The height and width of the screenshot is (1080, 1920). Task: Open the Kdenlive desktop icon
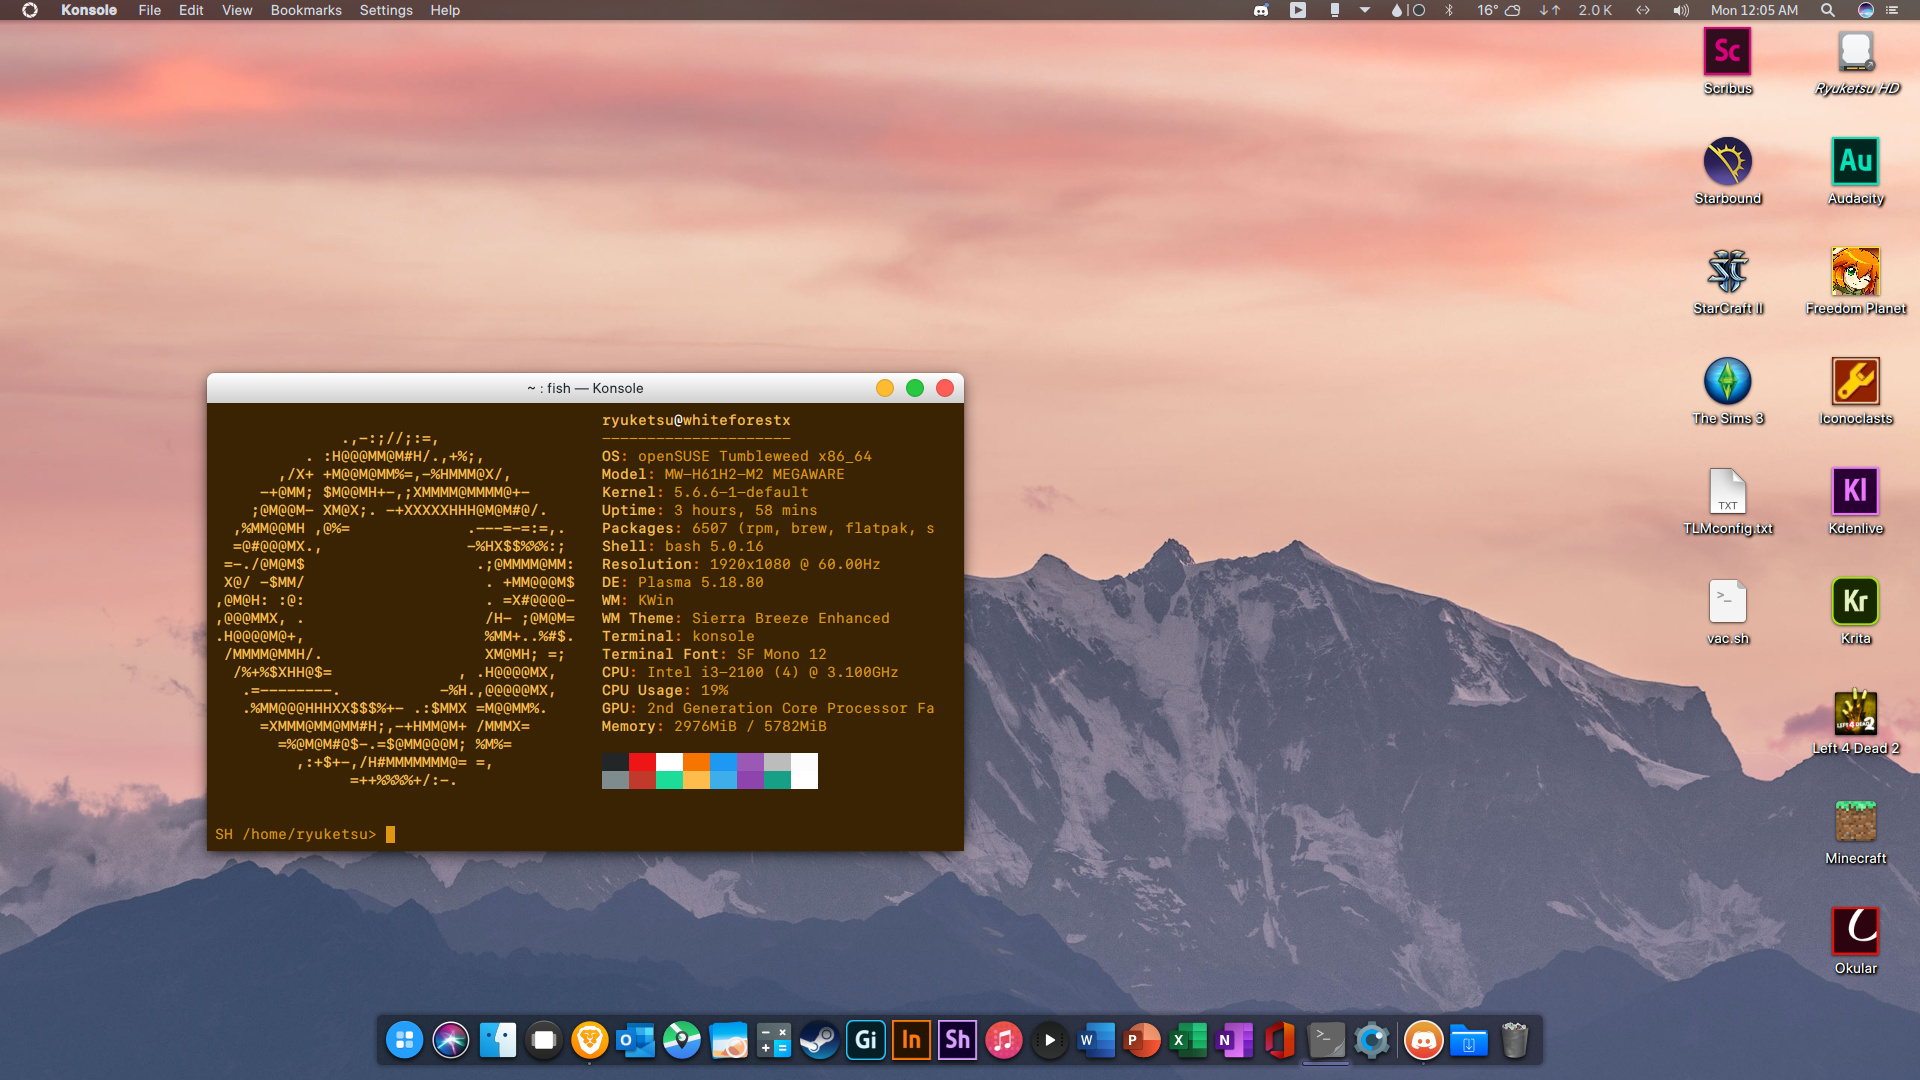click(x=1855, y=492)
